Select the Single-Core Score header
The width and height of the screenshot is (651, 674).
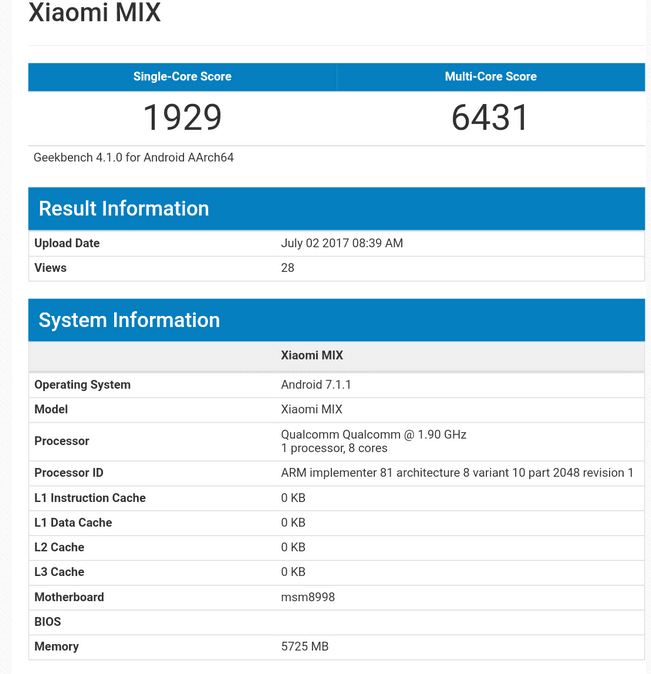click(182, 77)
